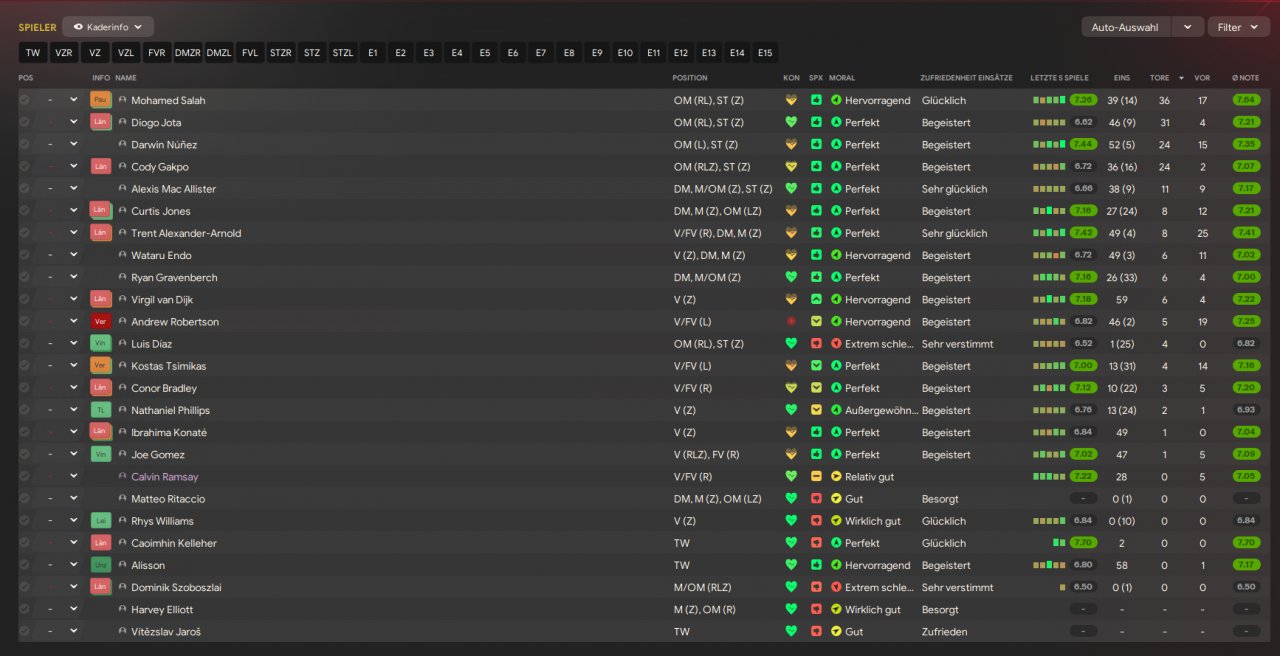Sort by the MORAL column header
The image size is (1280, 656).
click(842, 78)
